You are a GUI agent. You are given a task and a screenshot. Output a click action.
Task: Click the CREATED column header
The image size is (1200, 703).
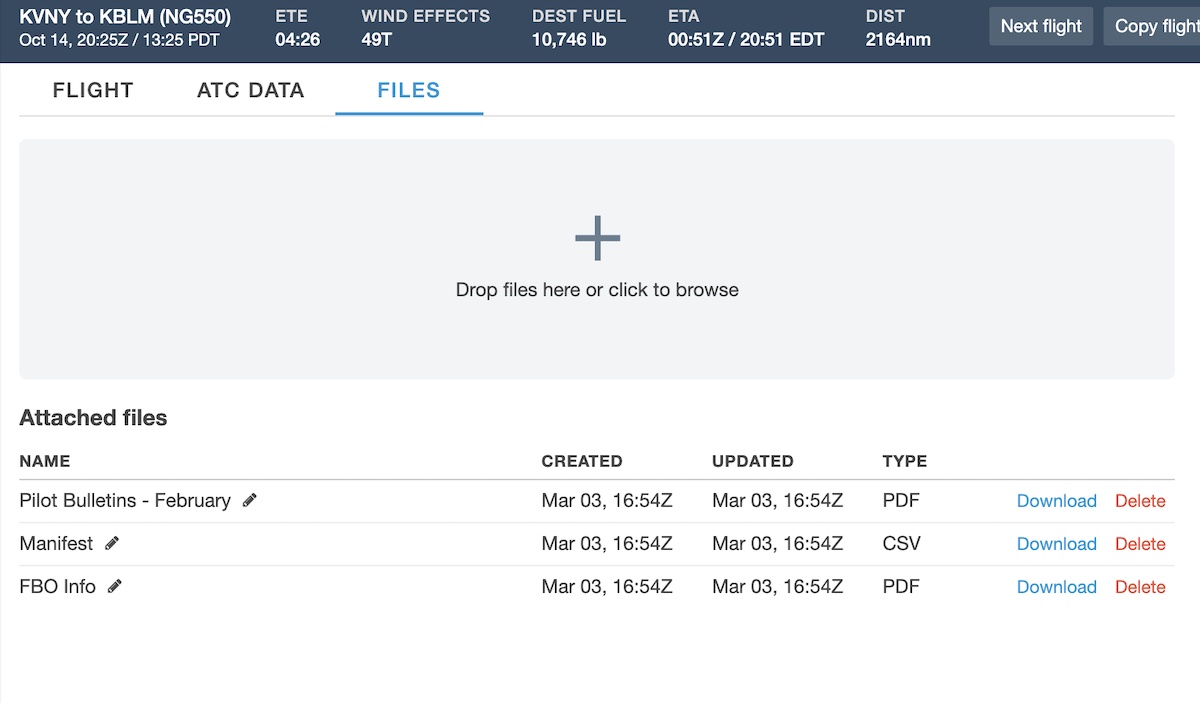point(582,461)
